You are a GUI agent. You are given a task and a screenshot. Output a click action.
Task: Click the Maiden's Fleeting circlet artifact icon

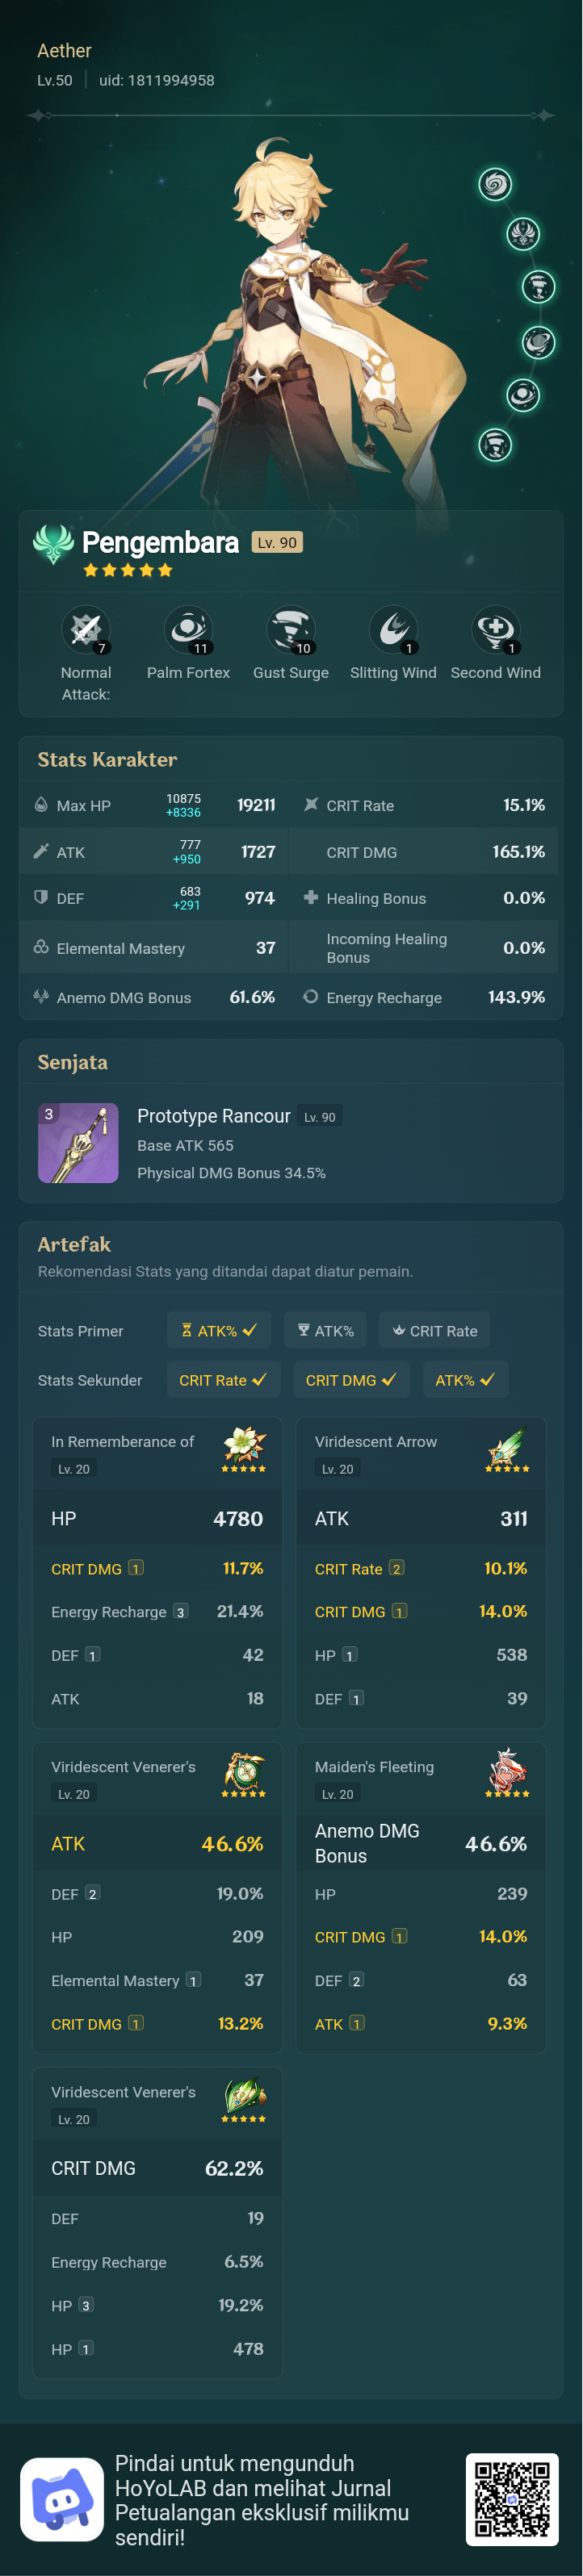click(508, 1769)
